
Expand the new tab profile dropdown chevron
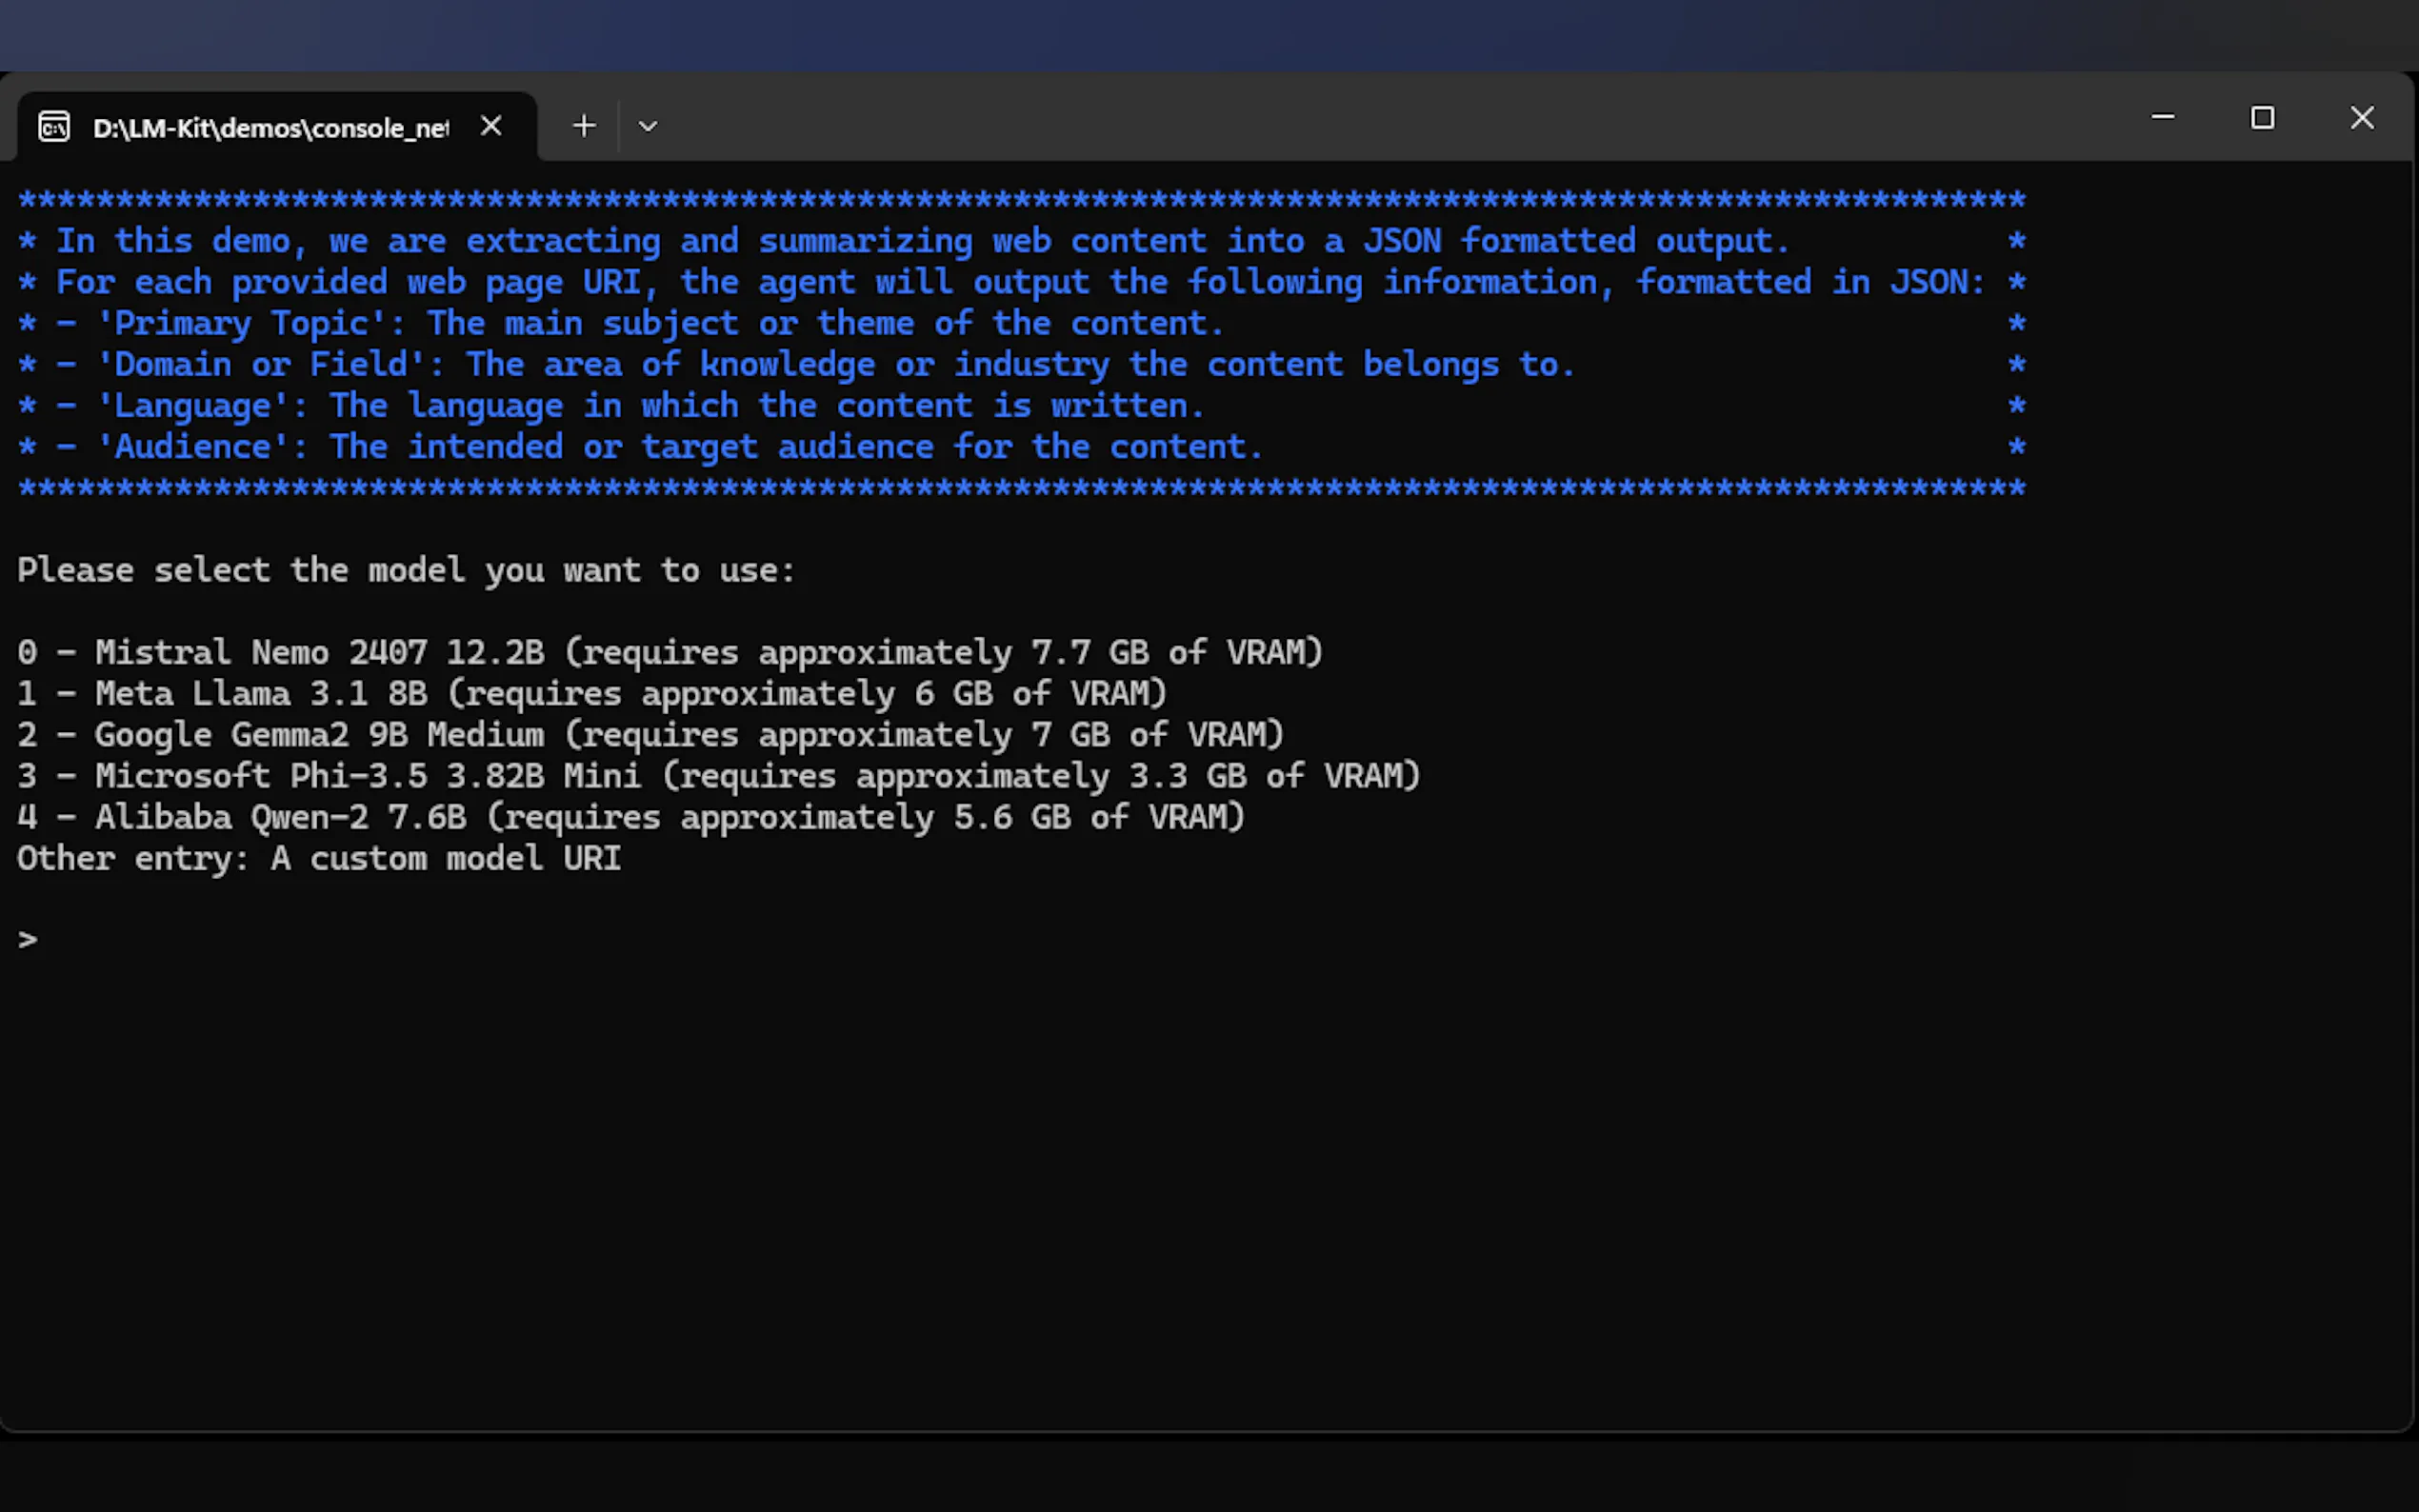pos(648,127)
